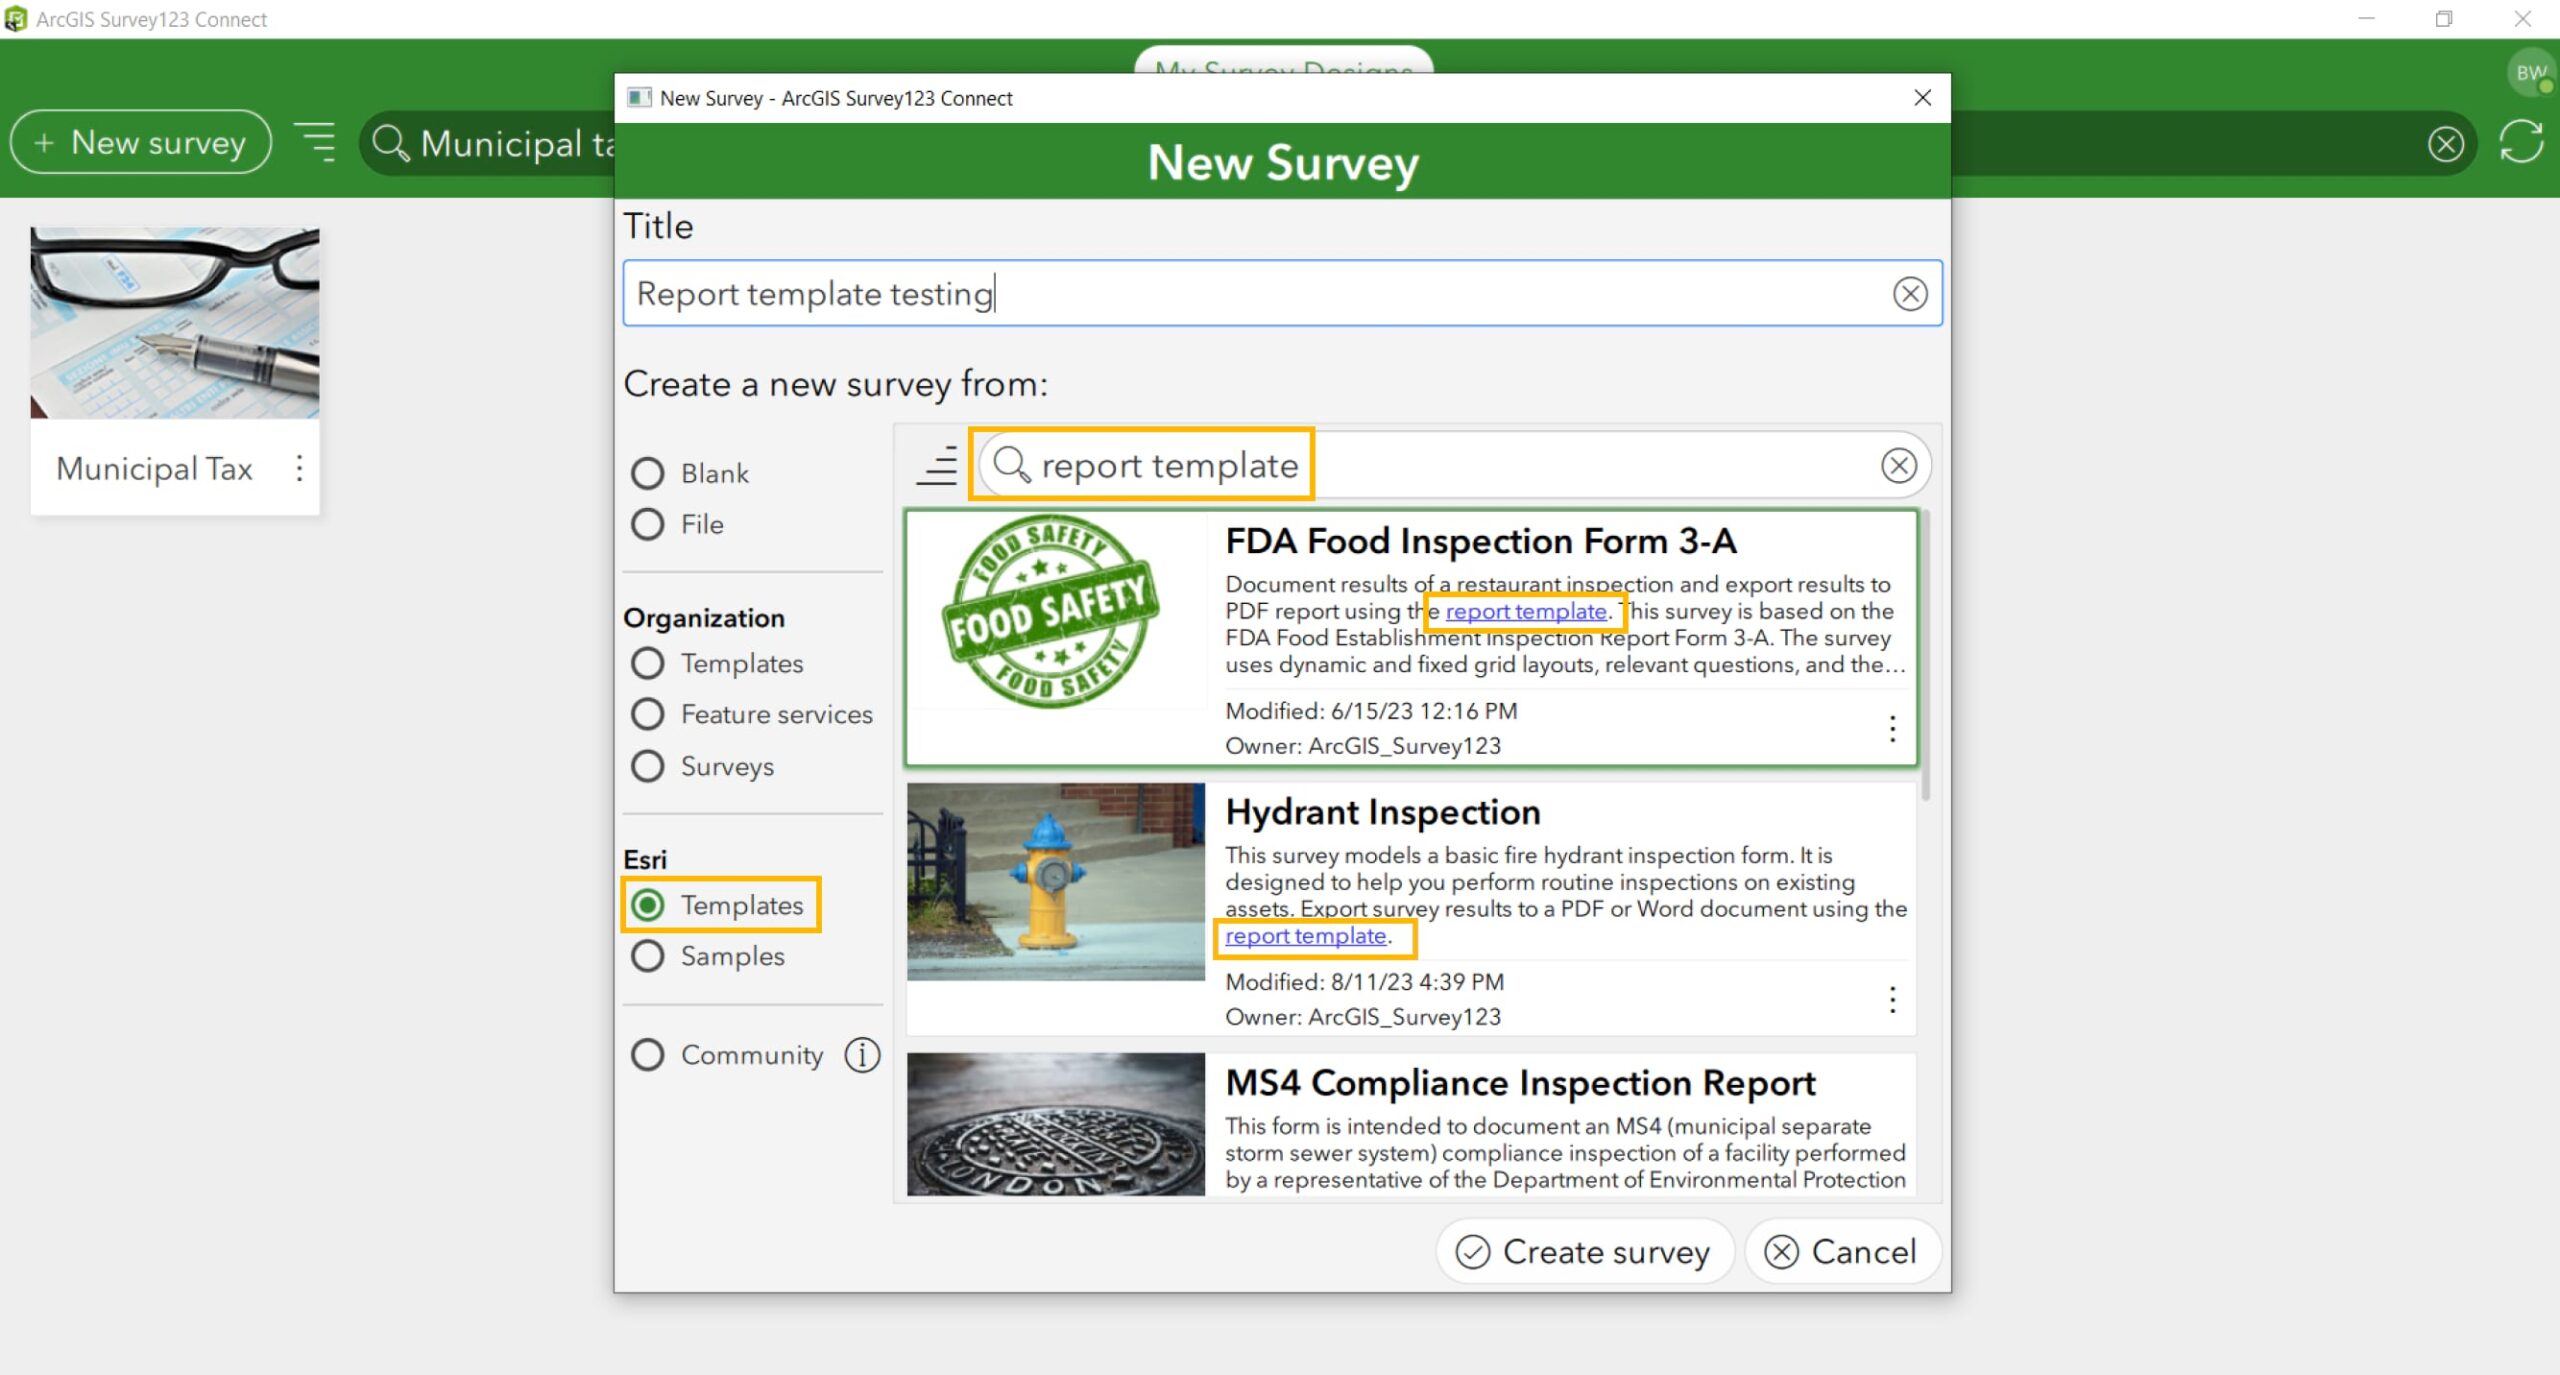This screenshot has width=2560, height=1375.
Task: Click the Municipal Tax survey thumbnail
Action: point(175,323)
